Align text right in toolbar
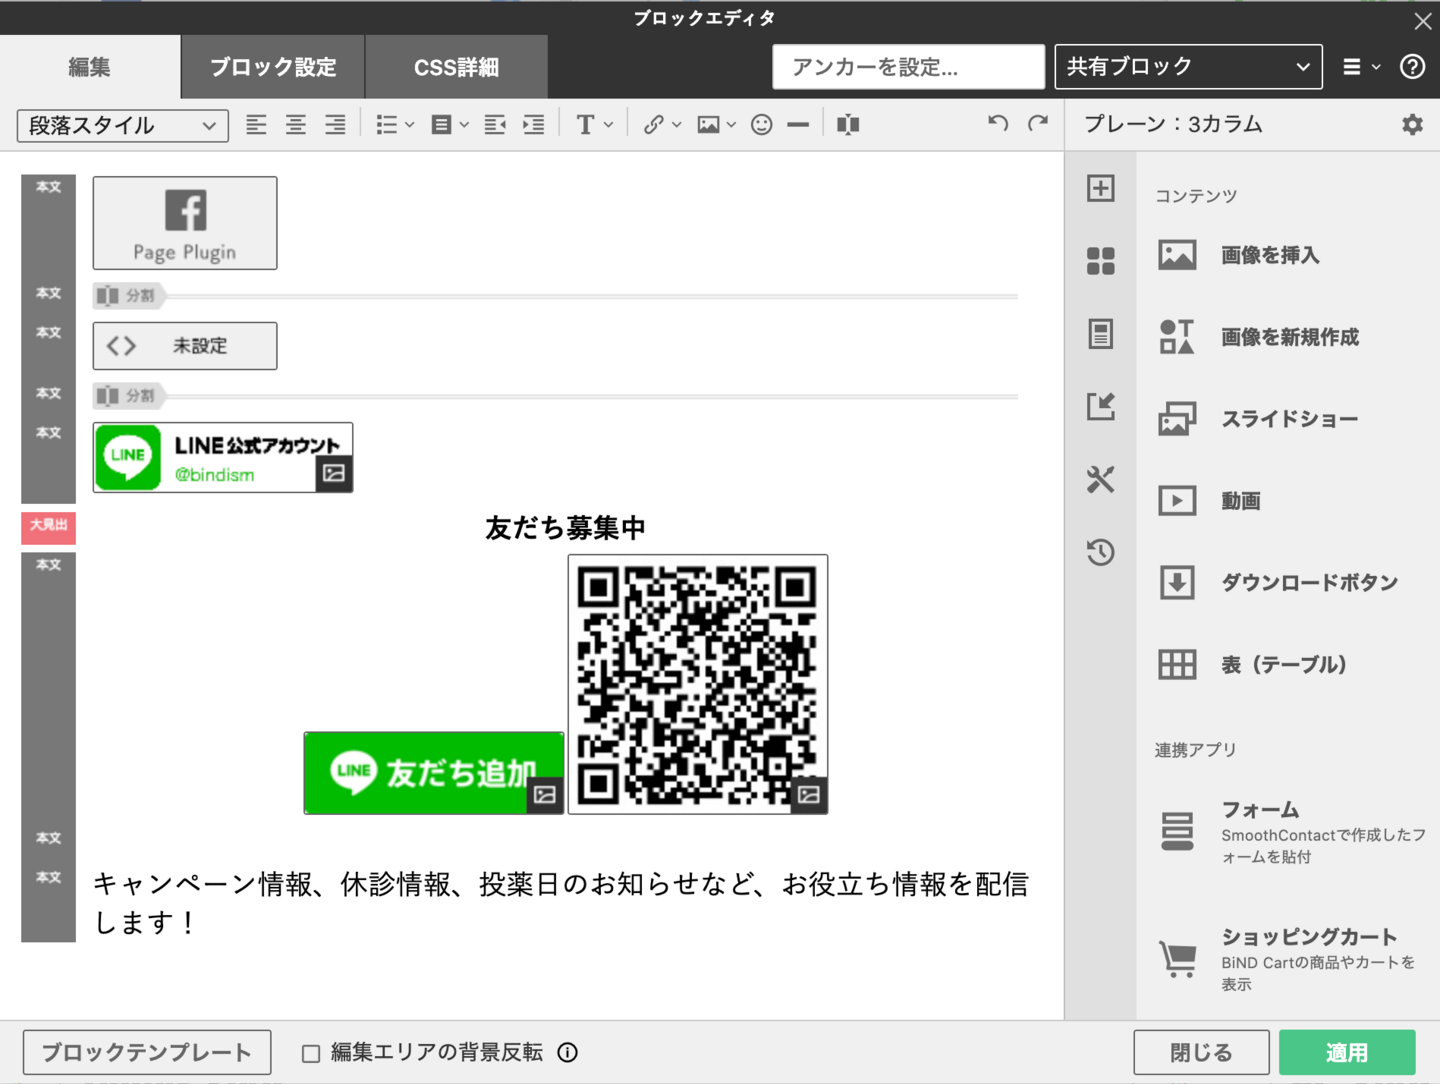Screen dimensions: 1440x1084 click(335, 125)
